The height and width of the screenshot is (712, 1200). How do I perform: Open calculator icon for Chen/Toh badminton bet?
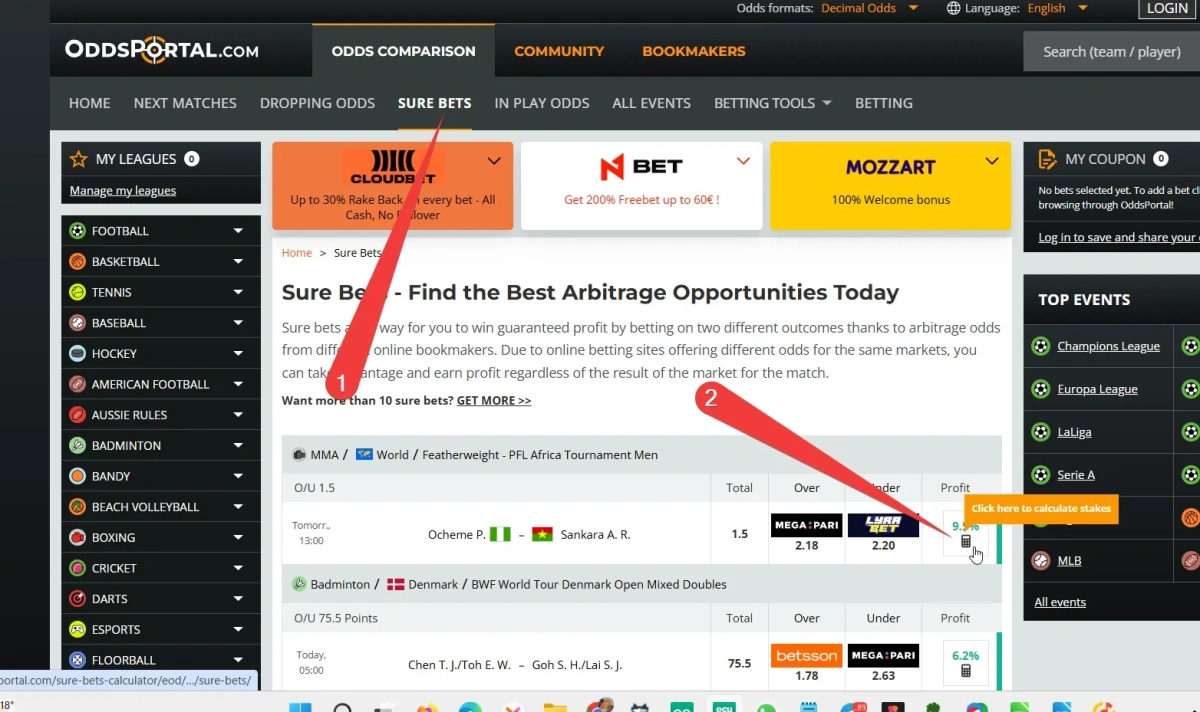pos(966,671)
